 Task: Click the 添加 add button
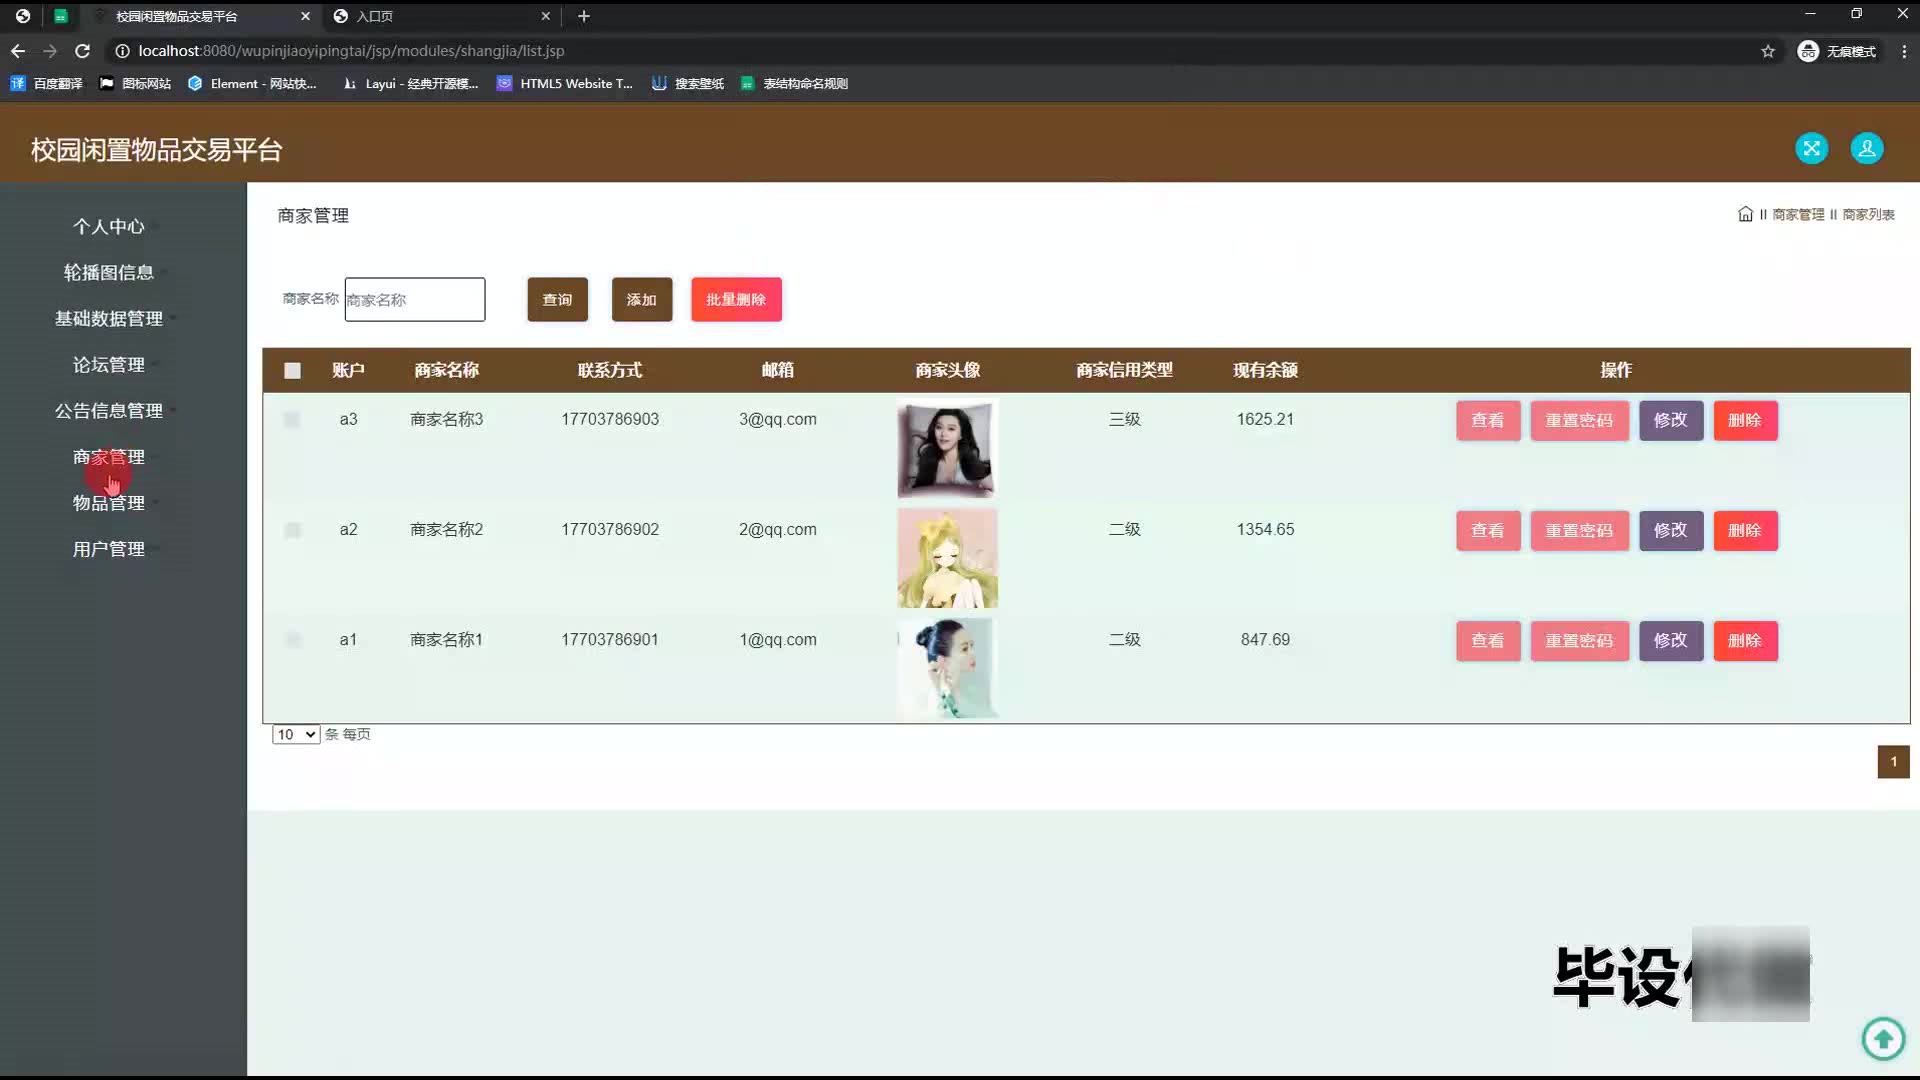point(642,300)
